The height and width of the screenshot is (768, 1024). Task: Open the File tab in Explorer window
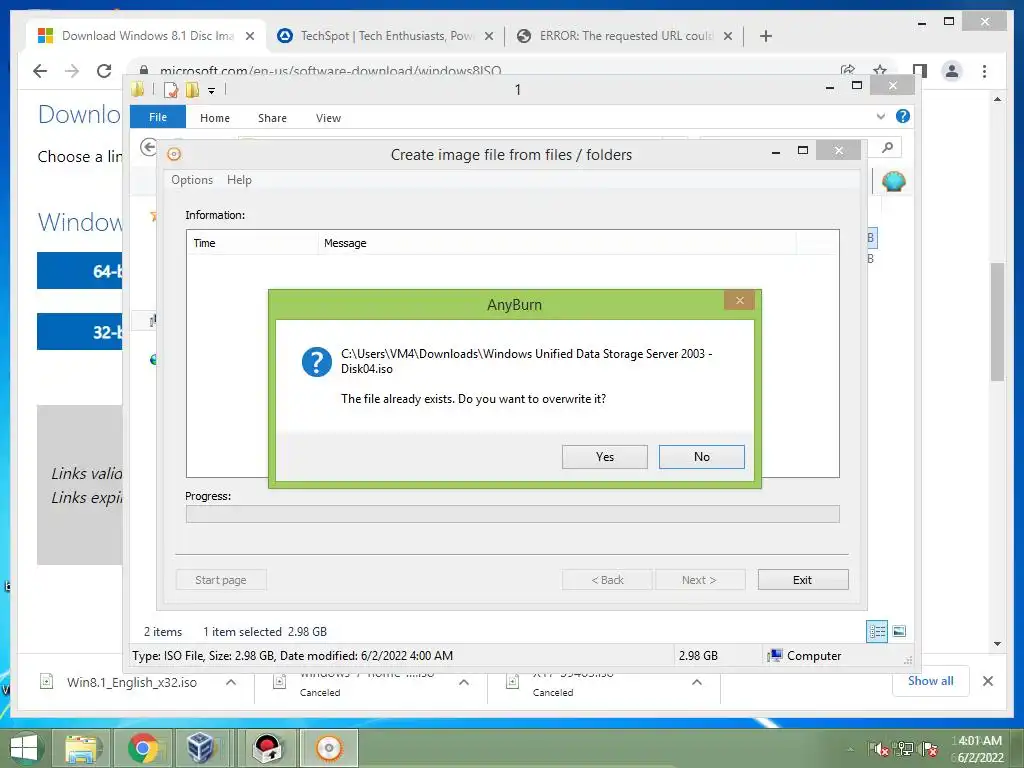click(158, 117)
